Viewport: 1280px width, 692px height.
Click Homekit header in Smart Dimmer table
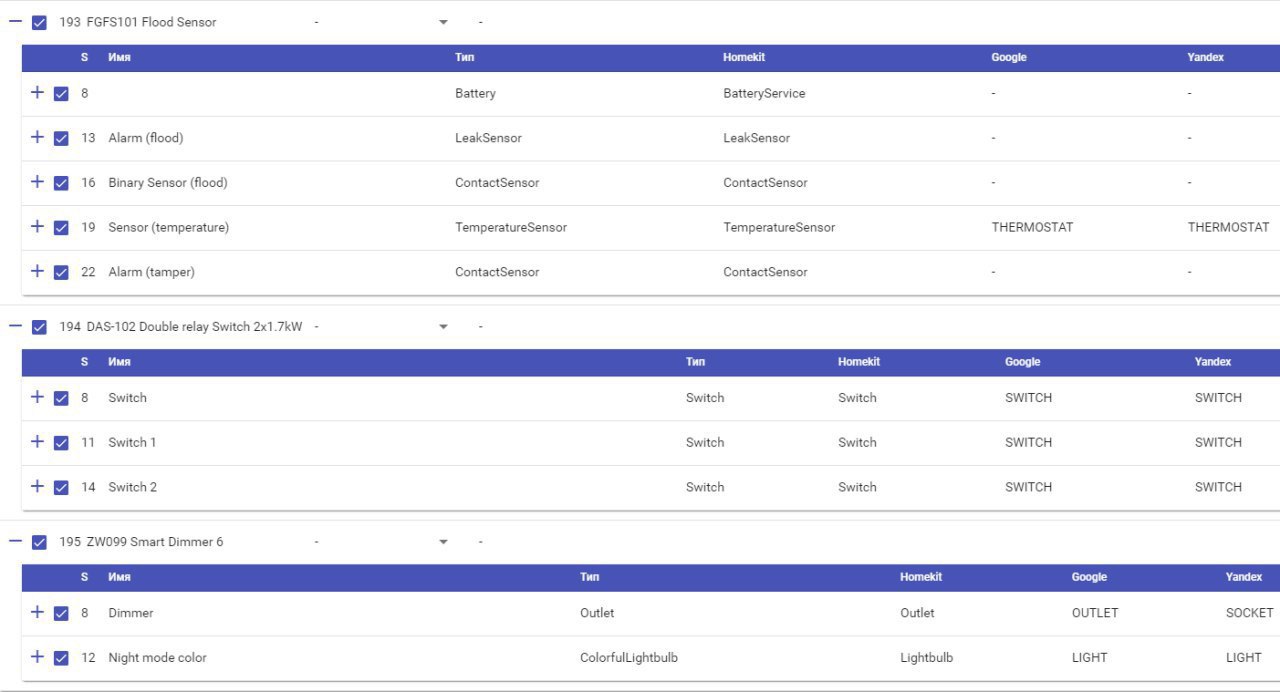(921, 577)
